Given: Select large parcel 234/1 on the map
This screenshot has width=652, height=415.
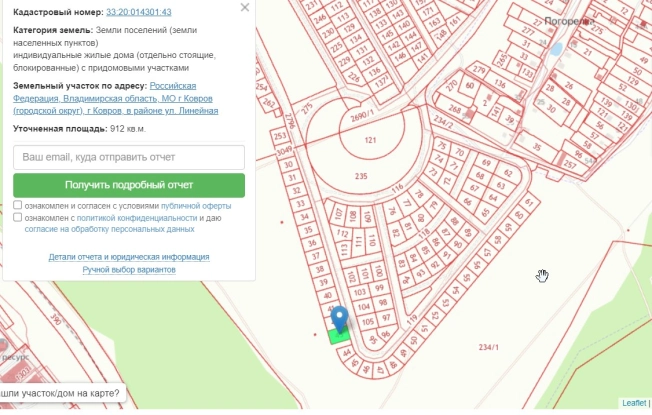Looking at the screenshot, I should pos(488,346).
